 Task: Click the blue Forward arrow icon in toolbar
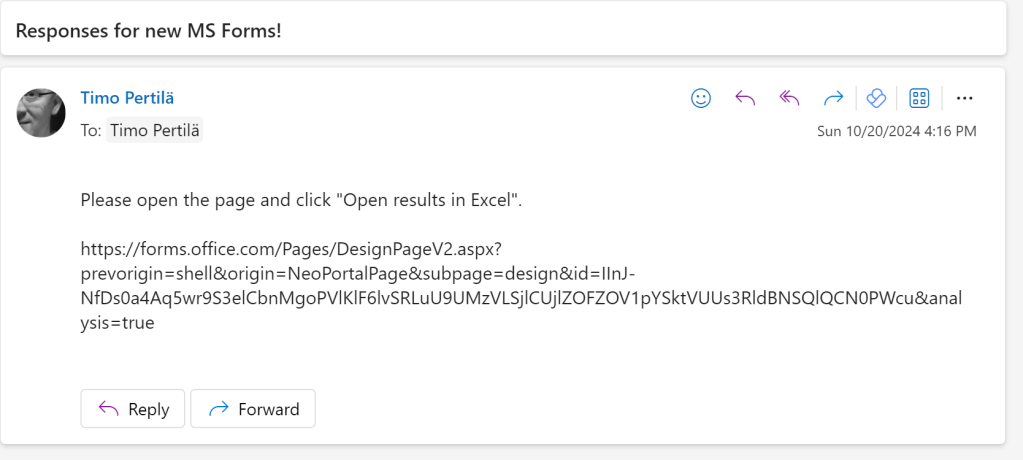point(833,98)
